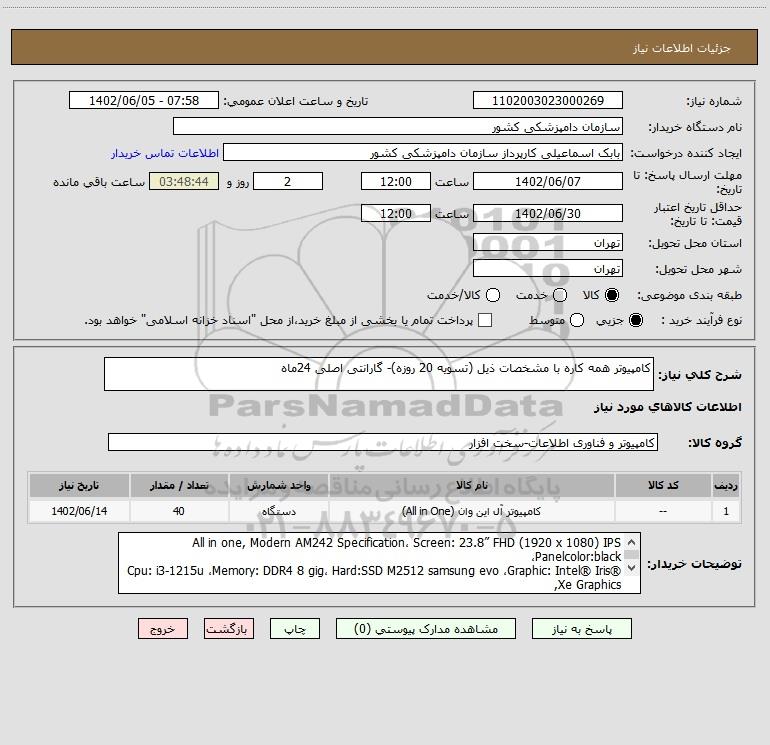The image size is (770, 745).
Task: Click the price validity date 1402/06/30 field
Action: [548, 213]
